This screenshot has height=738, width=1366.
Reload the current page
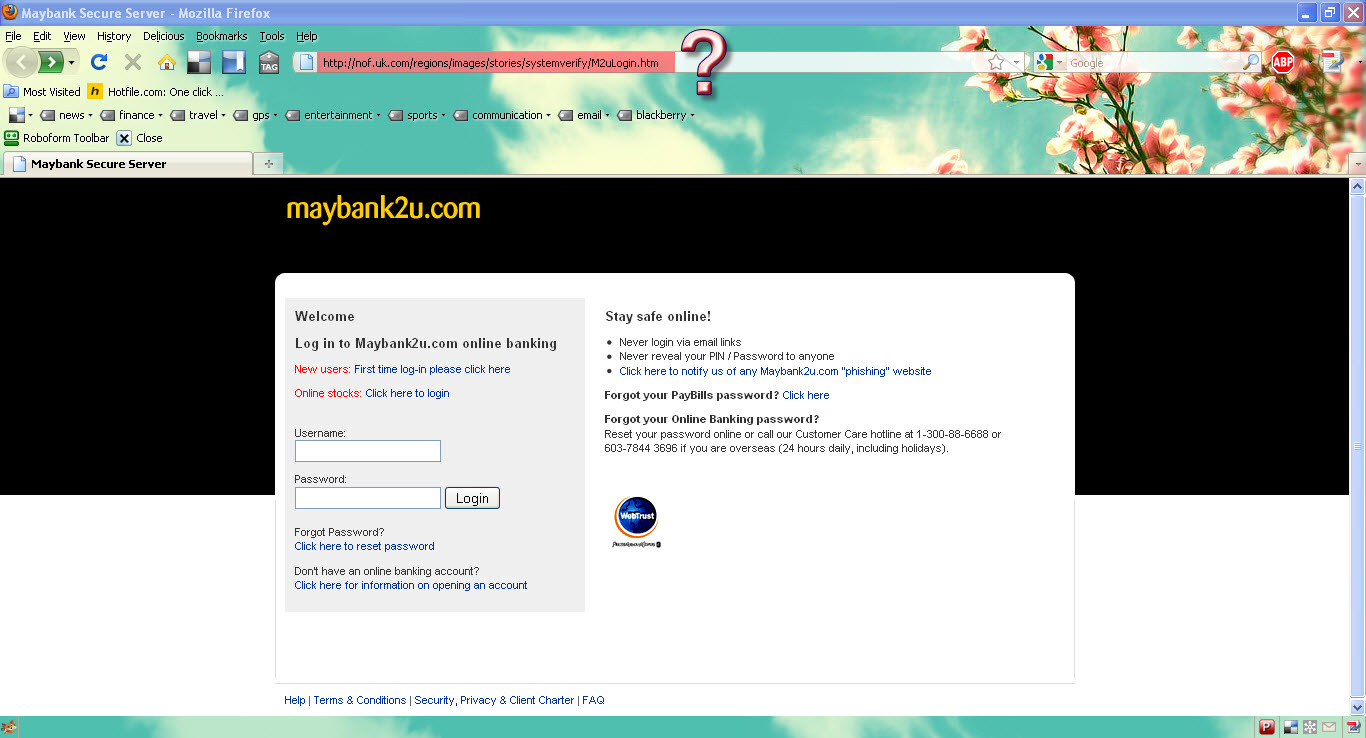(98, 61)
